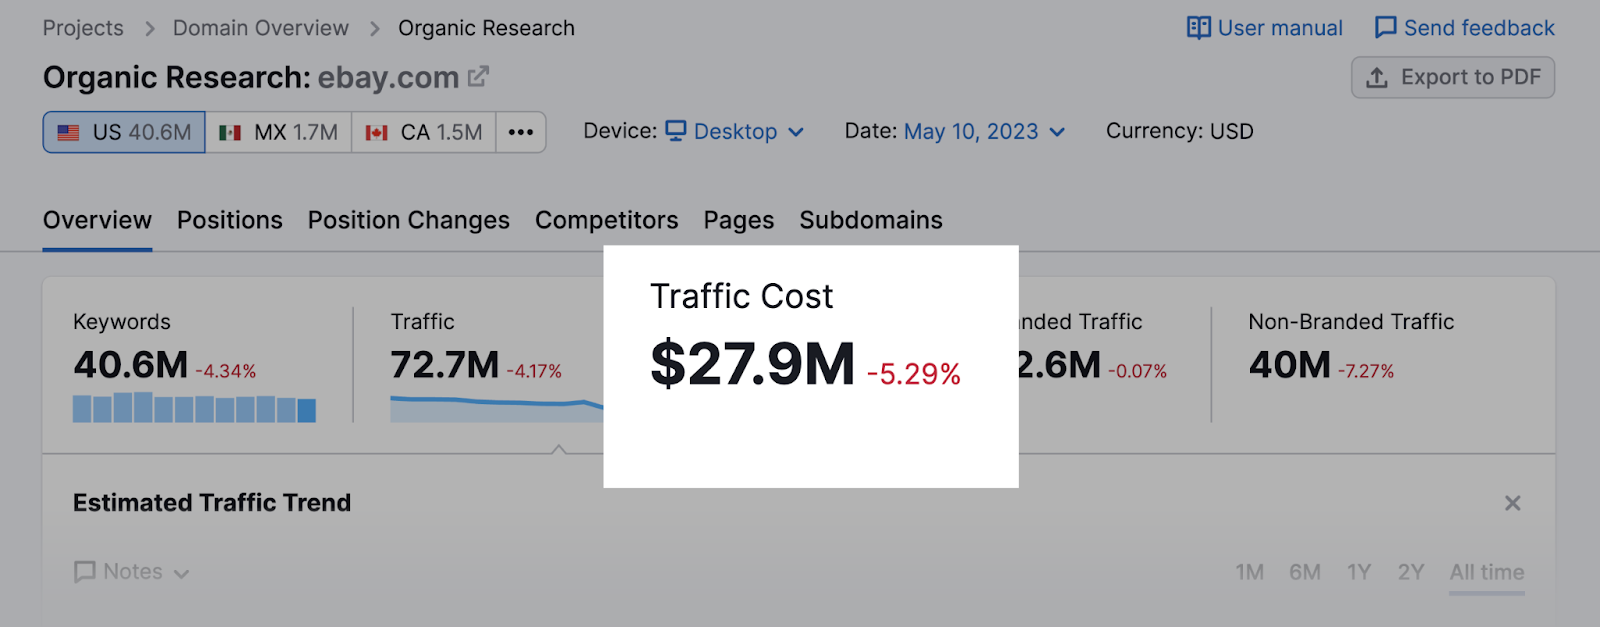The image size is (1600, 627).
Task: Switch to the Overview tab
Action: pos(97,220)
